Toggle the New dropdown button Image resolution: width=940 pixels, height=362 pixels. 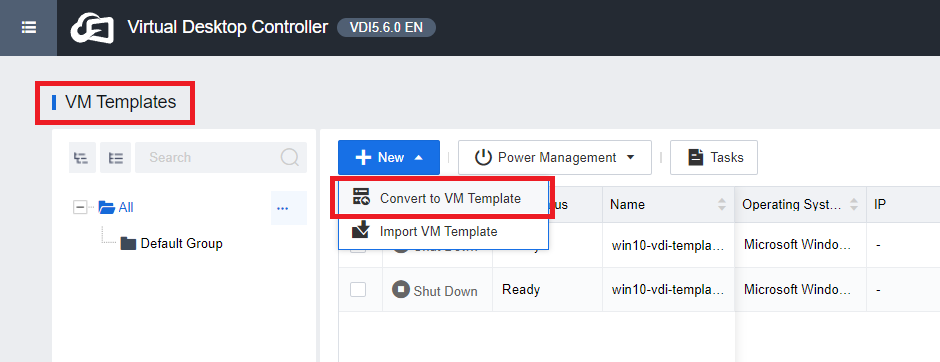[x=389, y=158]
